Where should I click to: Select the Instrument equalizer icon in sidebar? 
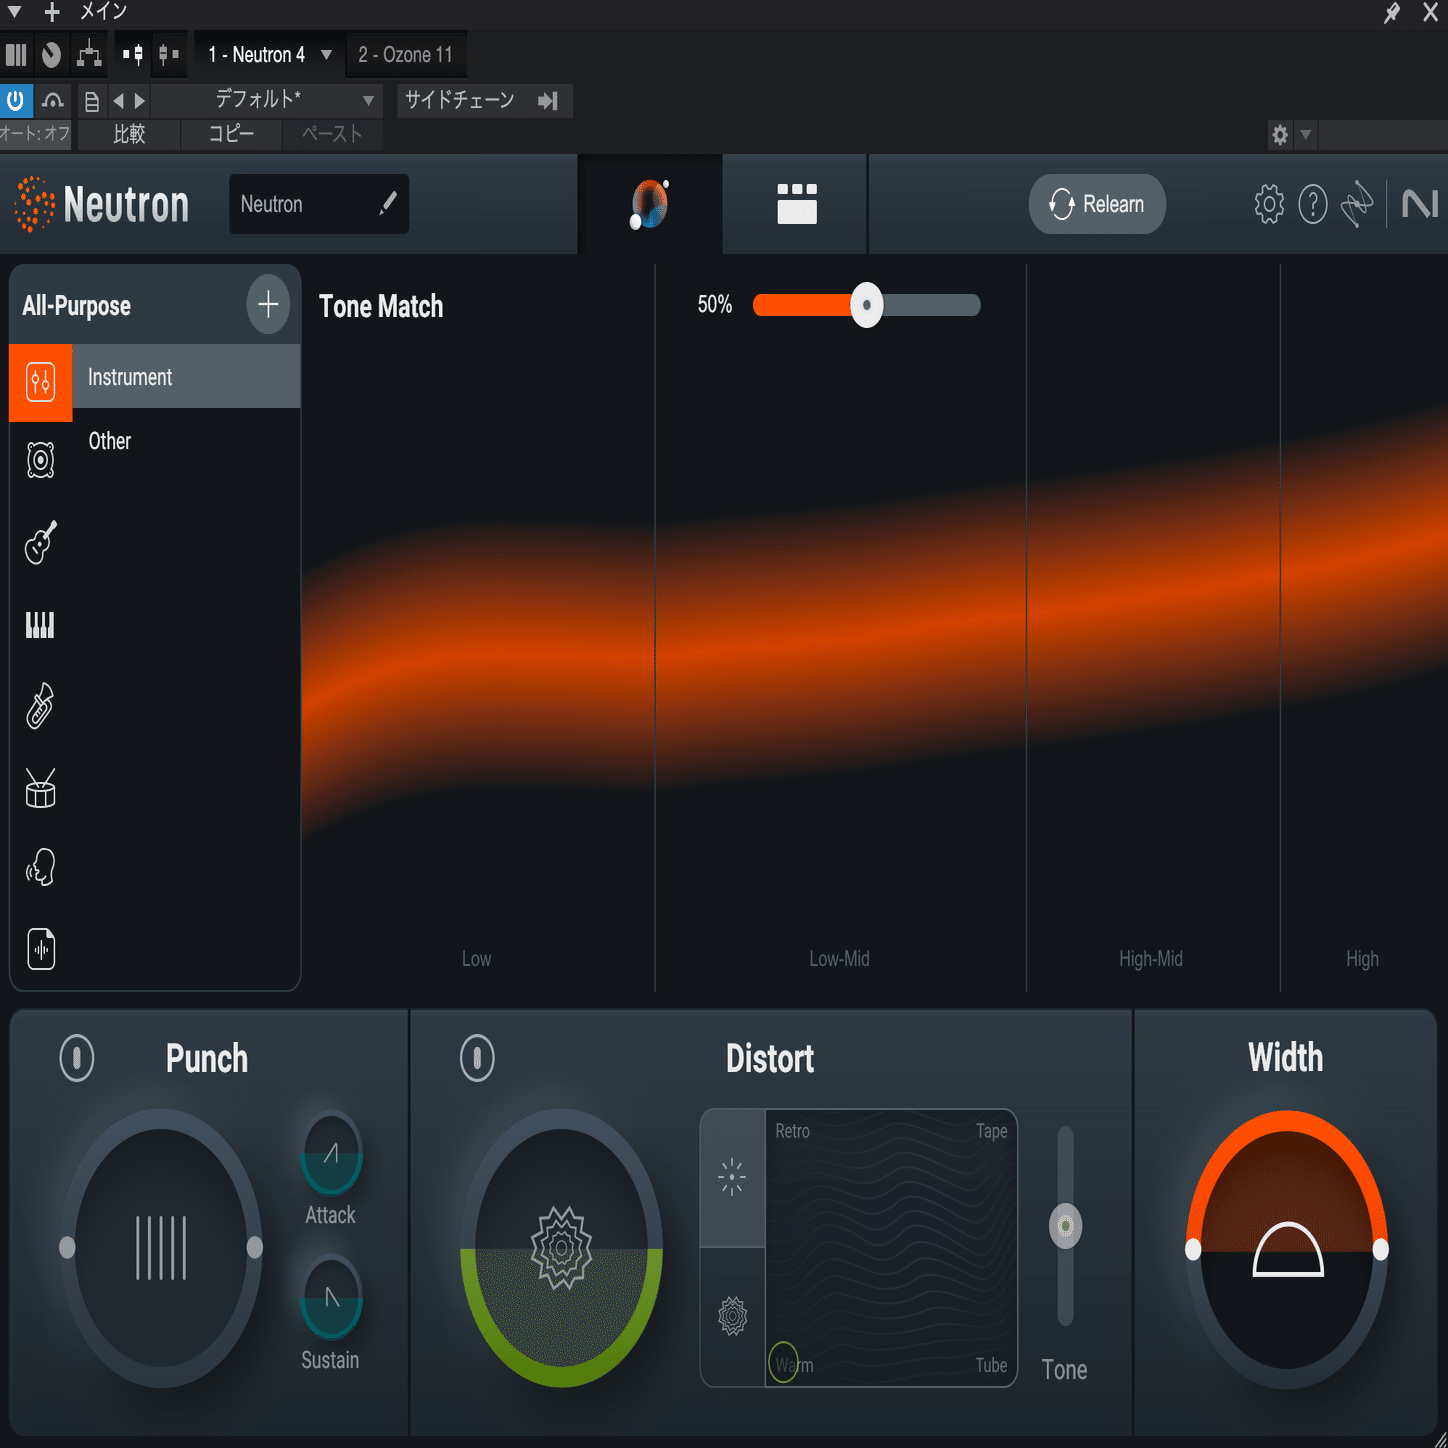pyautogui.click(x=41, y=382)
